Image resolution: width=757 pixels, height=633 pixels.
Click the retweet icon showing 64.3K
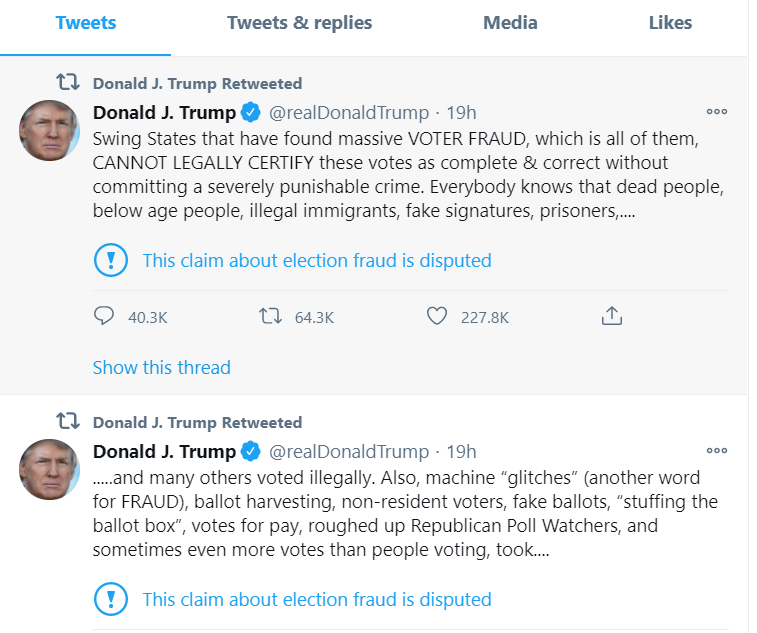[x=270, y=316]
